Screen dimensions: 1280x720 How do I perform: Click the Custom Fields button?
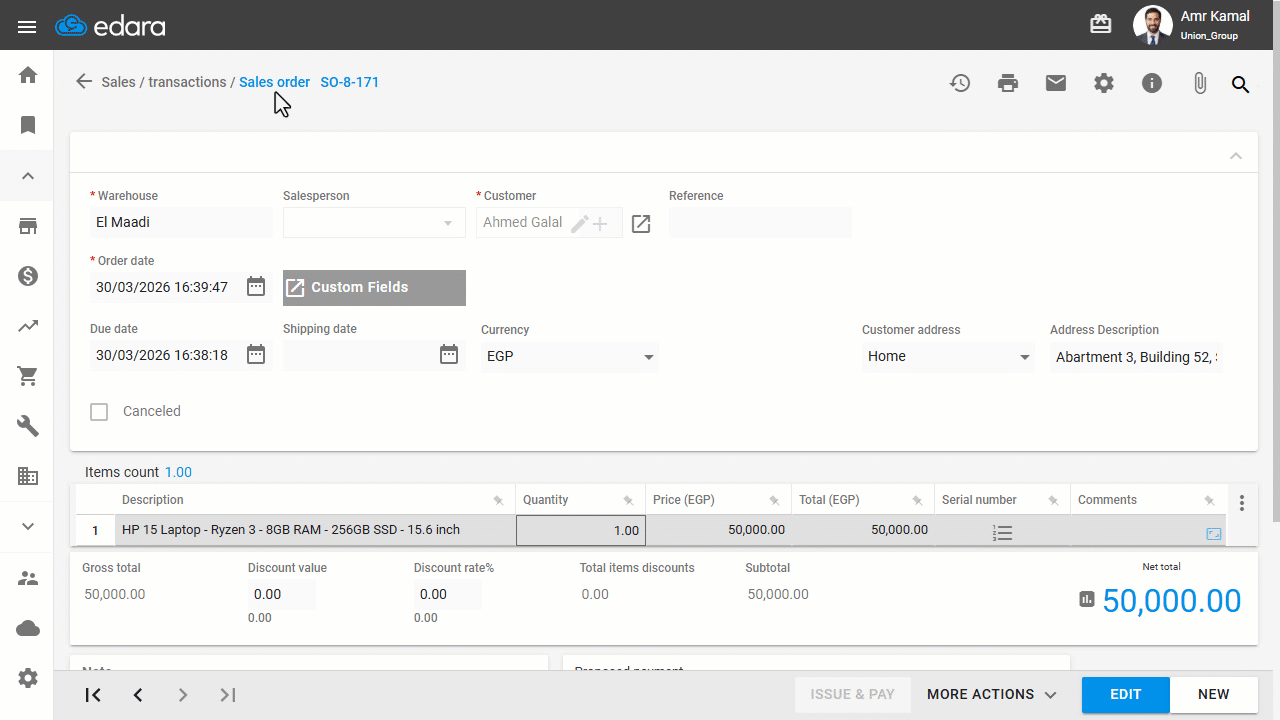click(374, 288)
